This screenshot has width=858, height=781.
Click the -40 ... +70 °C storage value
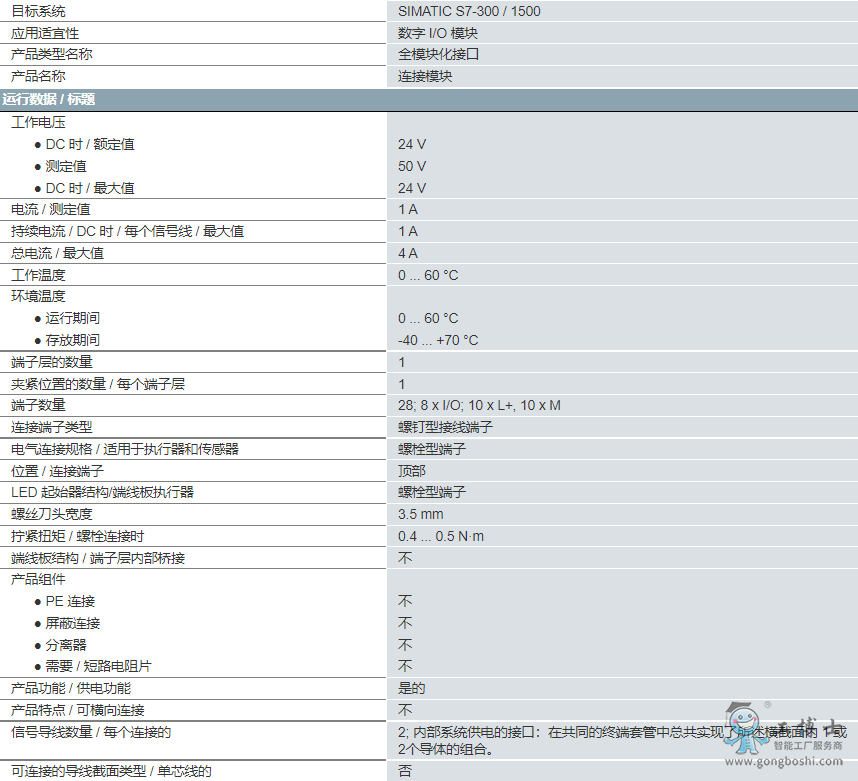click(x=438, y=340)
